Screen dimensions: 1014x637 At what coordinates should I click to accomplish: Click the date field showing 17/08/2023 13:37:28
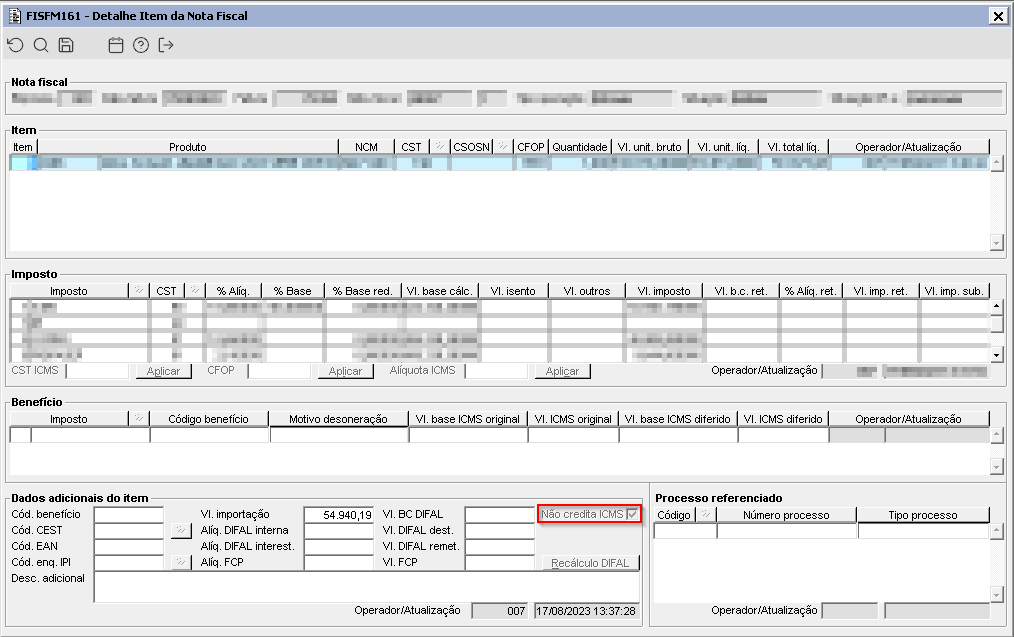tap(587, 611)
